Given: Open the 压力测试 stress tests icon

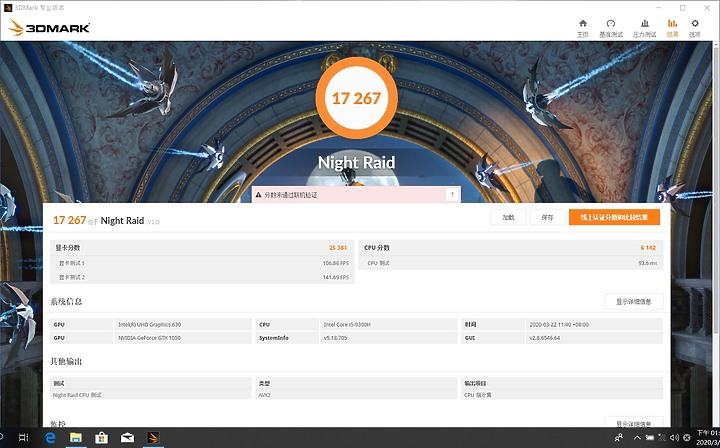Looking at the screenshot, I should pos(645,23).
